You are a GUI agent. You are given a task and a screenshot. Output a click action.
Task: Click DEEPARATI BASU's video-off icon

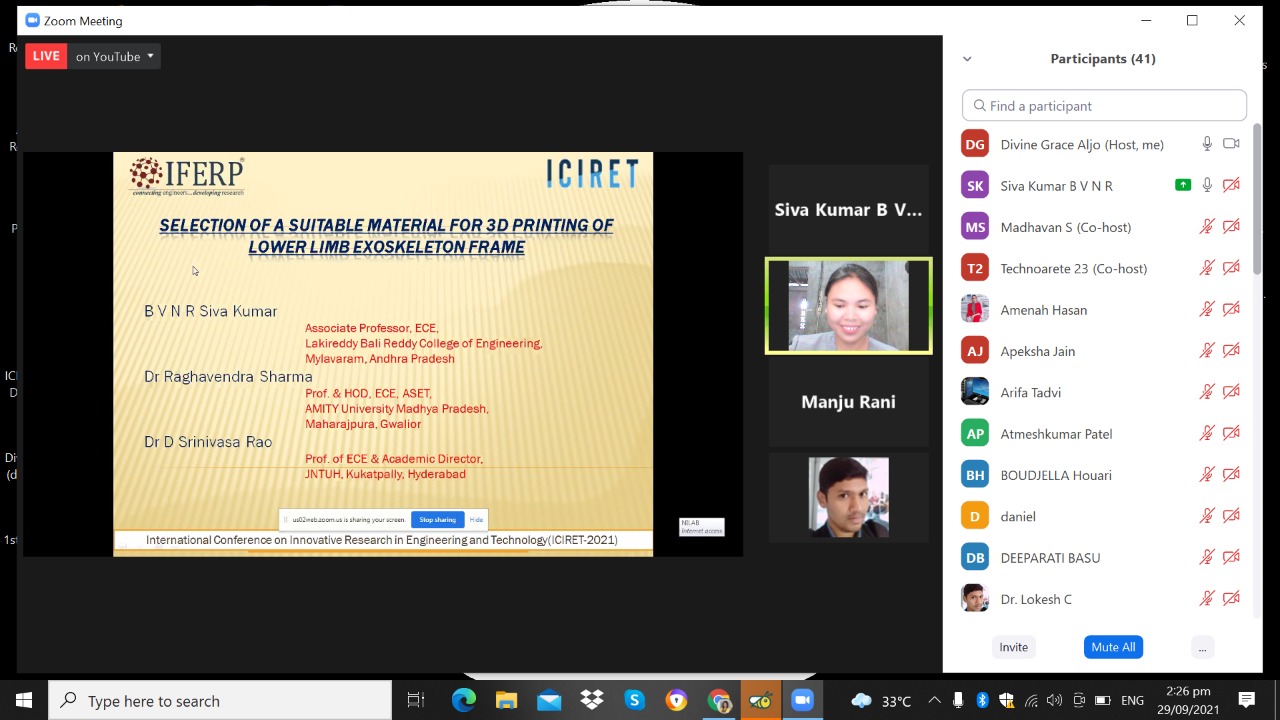1231,558
